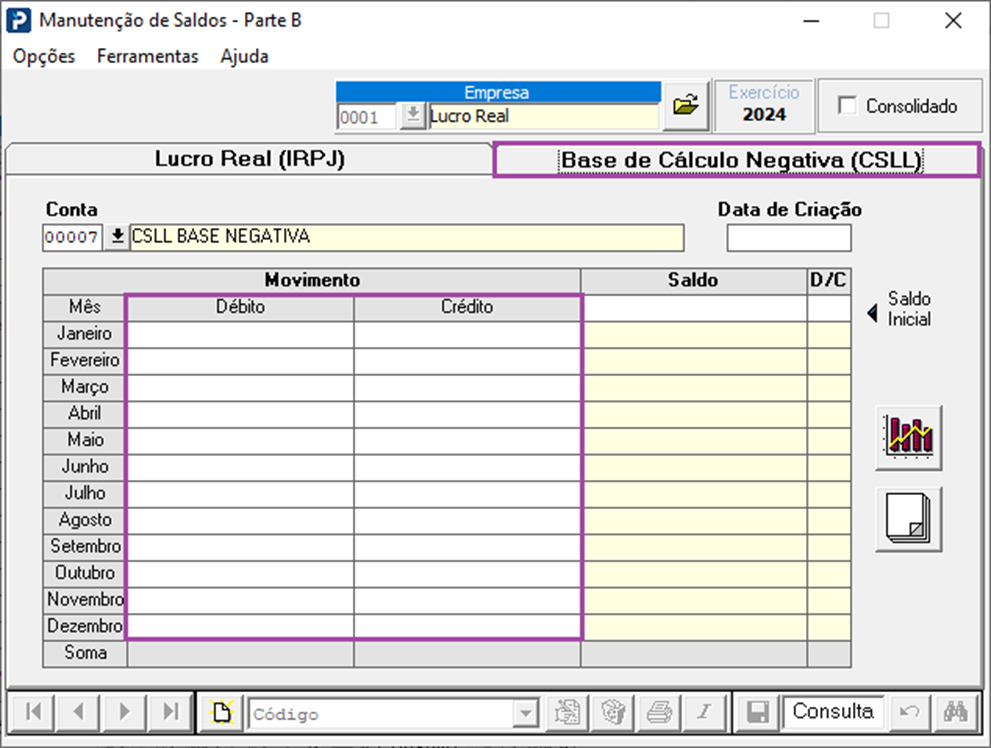Viewport: 991px width, 748px height.
Task: Click the Novembro Crédito cell
Action: pyautogui.click(x=467, y=600)
